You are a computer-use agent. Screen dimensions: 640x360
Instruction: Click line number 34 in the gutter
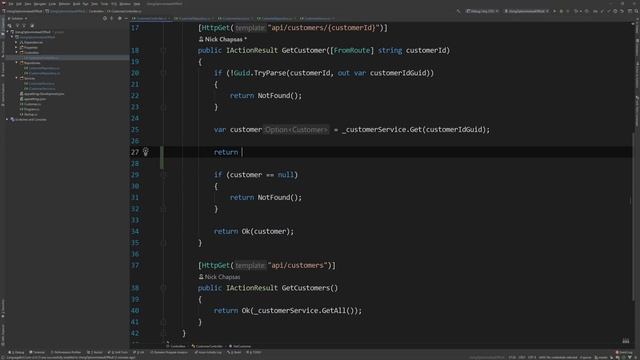pos(135,231)
